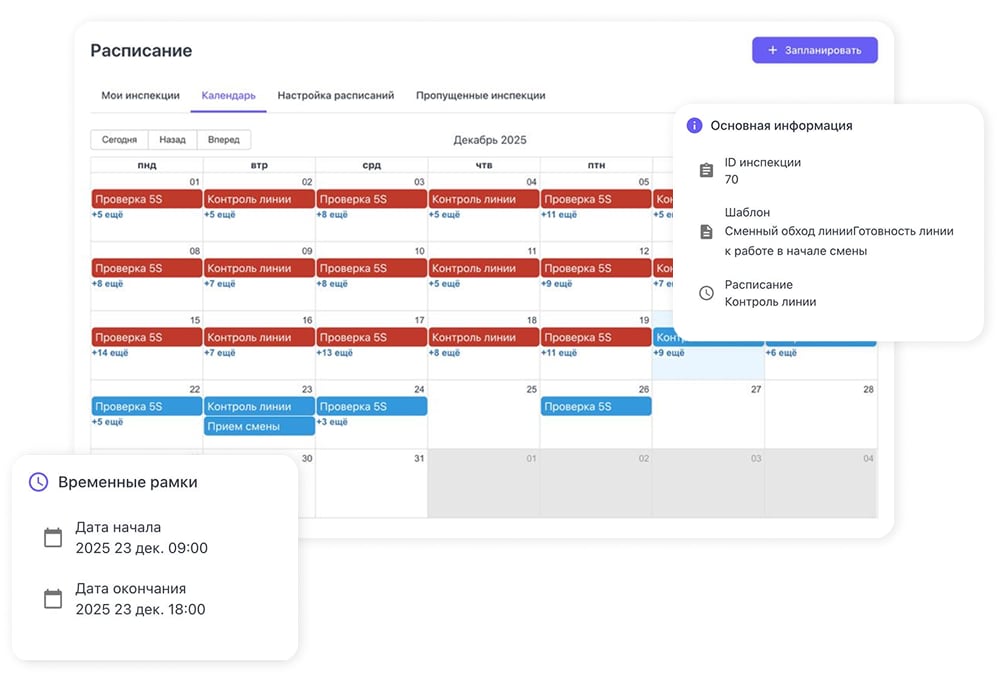The width and height of the screenshot is (1000, 686).
Task: Switch to the Календарь tab
Action: tap(228, 96)
